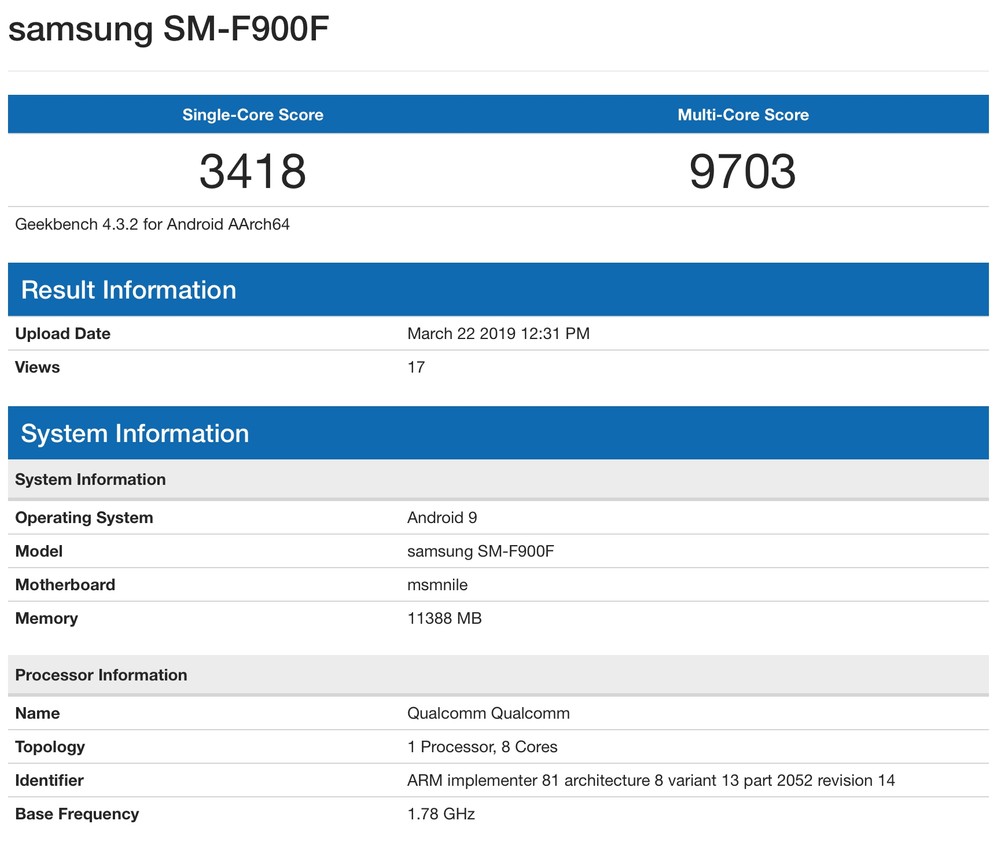Click the Geekbench 4.3.2 for Android version text
The width and height of the screenshot is (1000, 843).
pyautogui.click(x=152, y=225)
